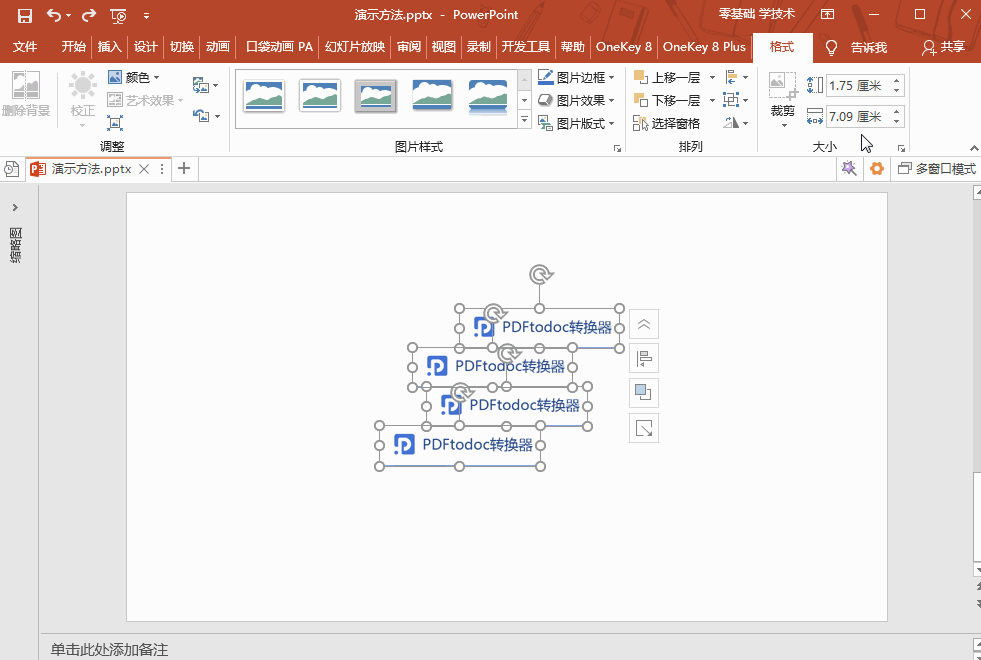The height and width of the screenshot is (660, 981).
Task: Close the 演示方法.pptx document tab
Action: coord(144,169)
